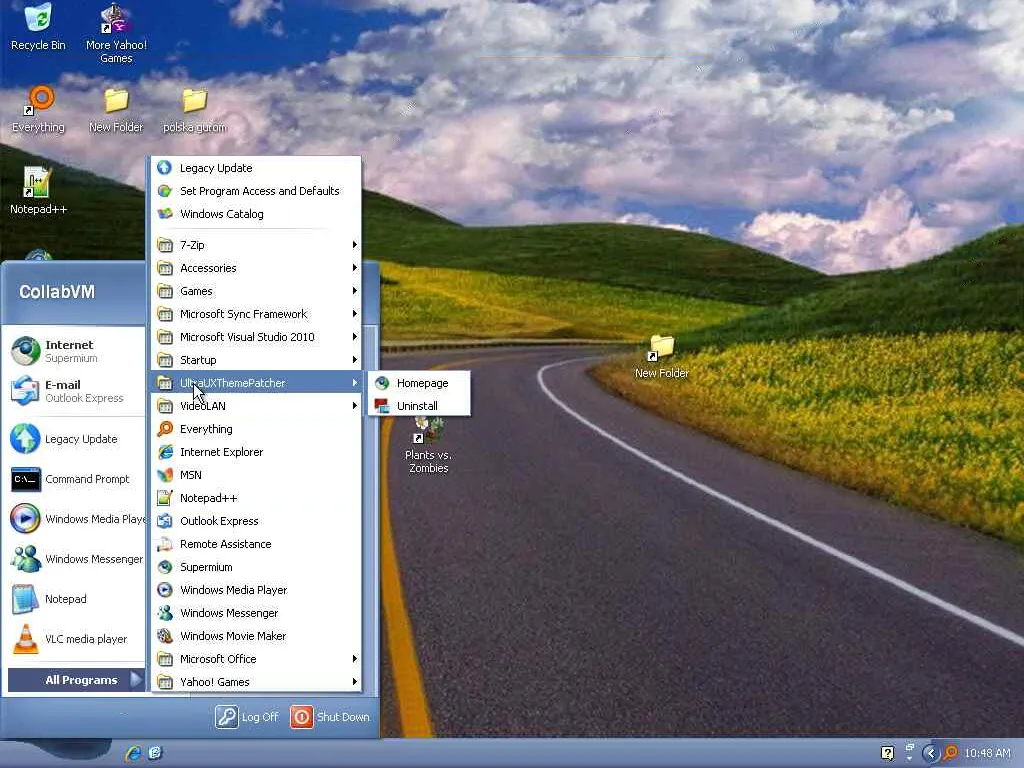Select UltraUXThemePatcher folder entry
The width and height of the screenshot is (1024, 768).
257,383
